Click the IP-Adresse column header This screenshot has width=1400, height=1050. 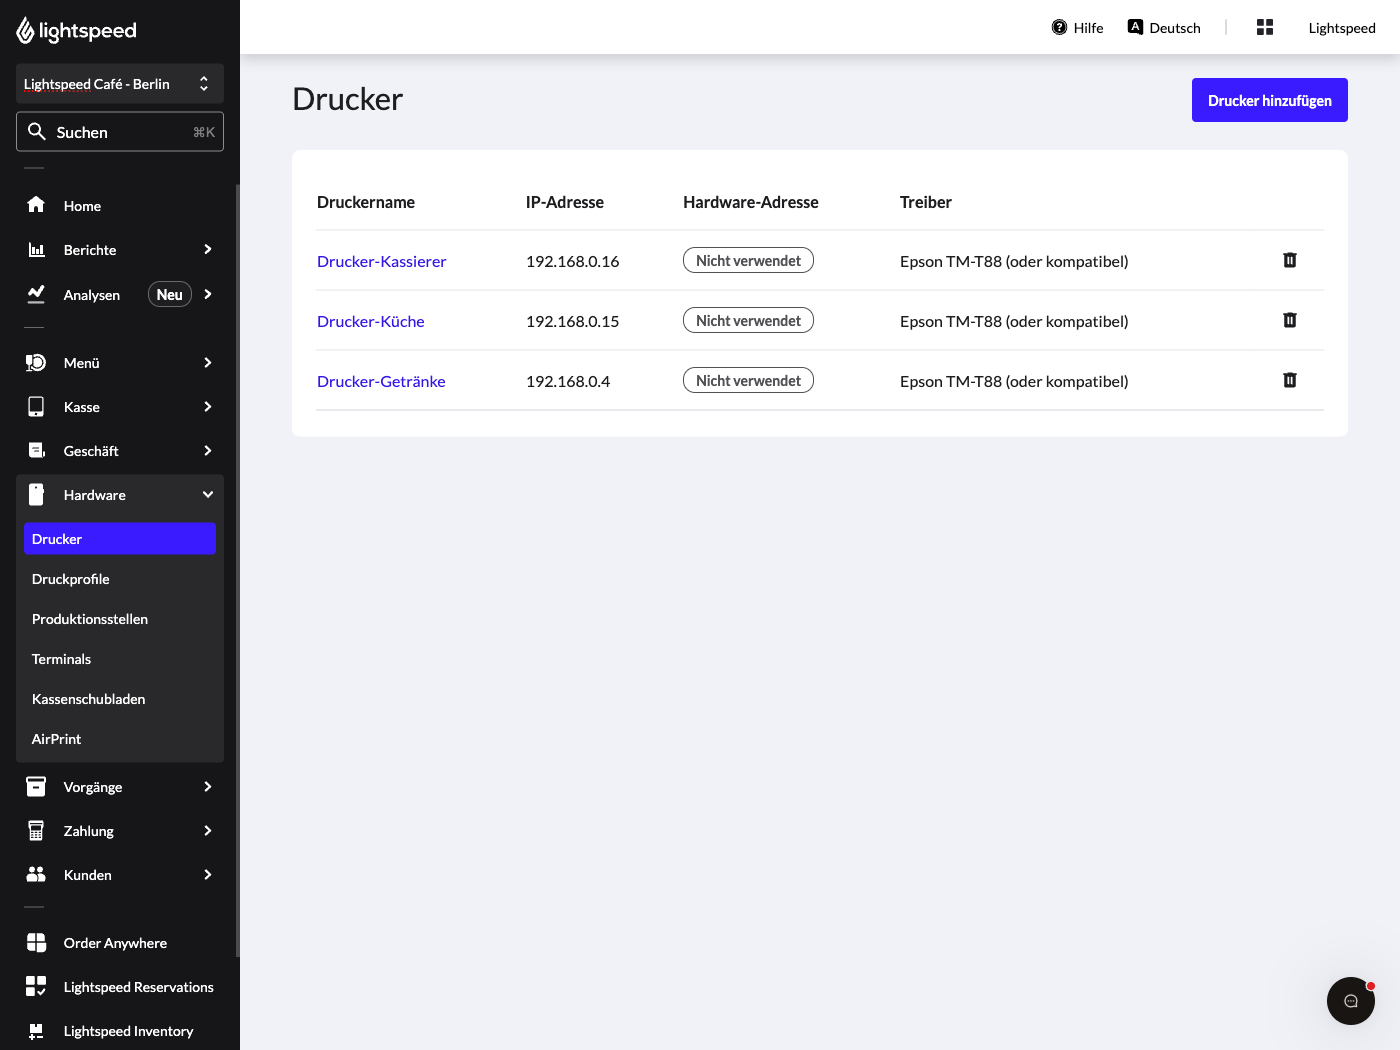pyautogui.click(x=565, y=202)
